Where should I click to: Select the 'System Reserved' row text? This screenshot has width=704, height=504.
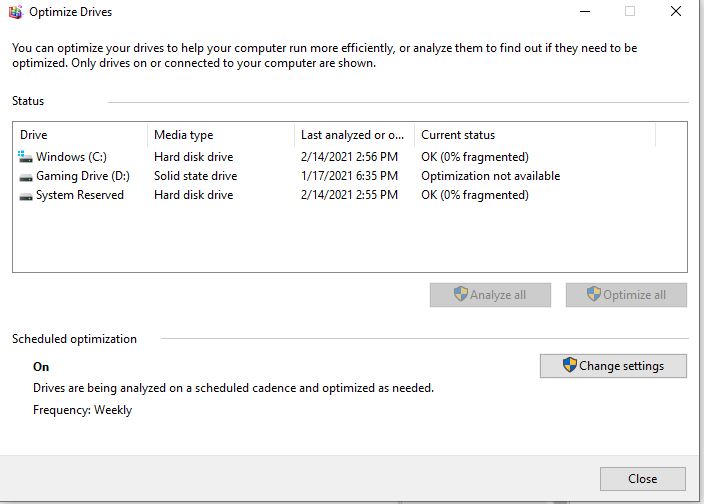[x=79, y=195]
